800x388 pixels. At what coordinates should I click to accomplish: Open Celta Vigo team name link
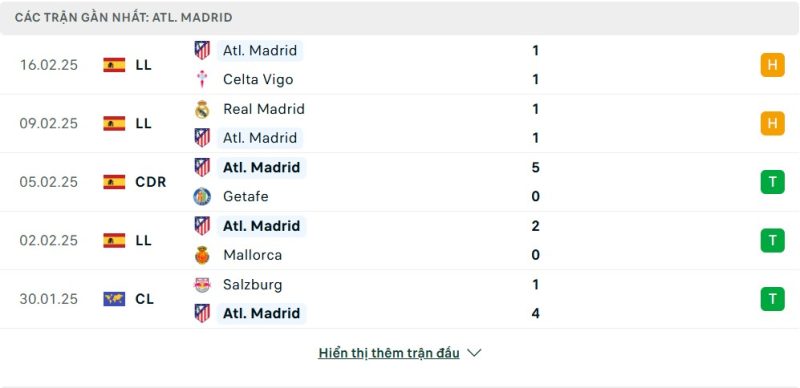pyautogui.click(x=258, y=79)
